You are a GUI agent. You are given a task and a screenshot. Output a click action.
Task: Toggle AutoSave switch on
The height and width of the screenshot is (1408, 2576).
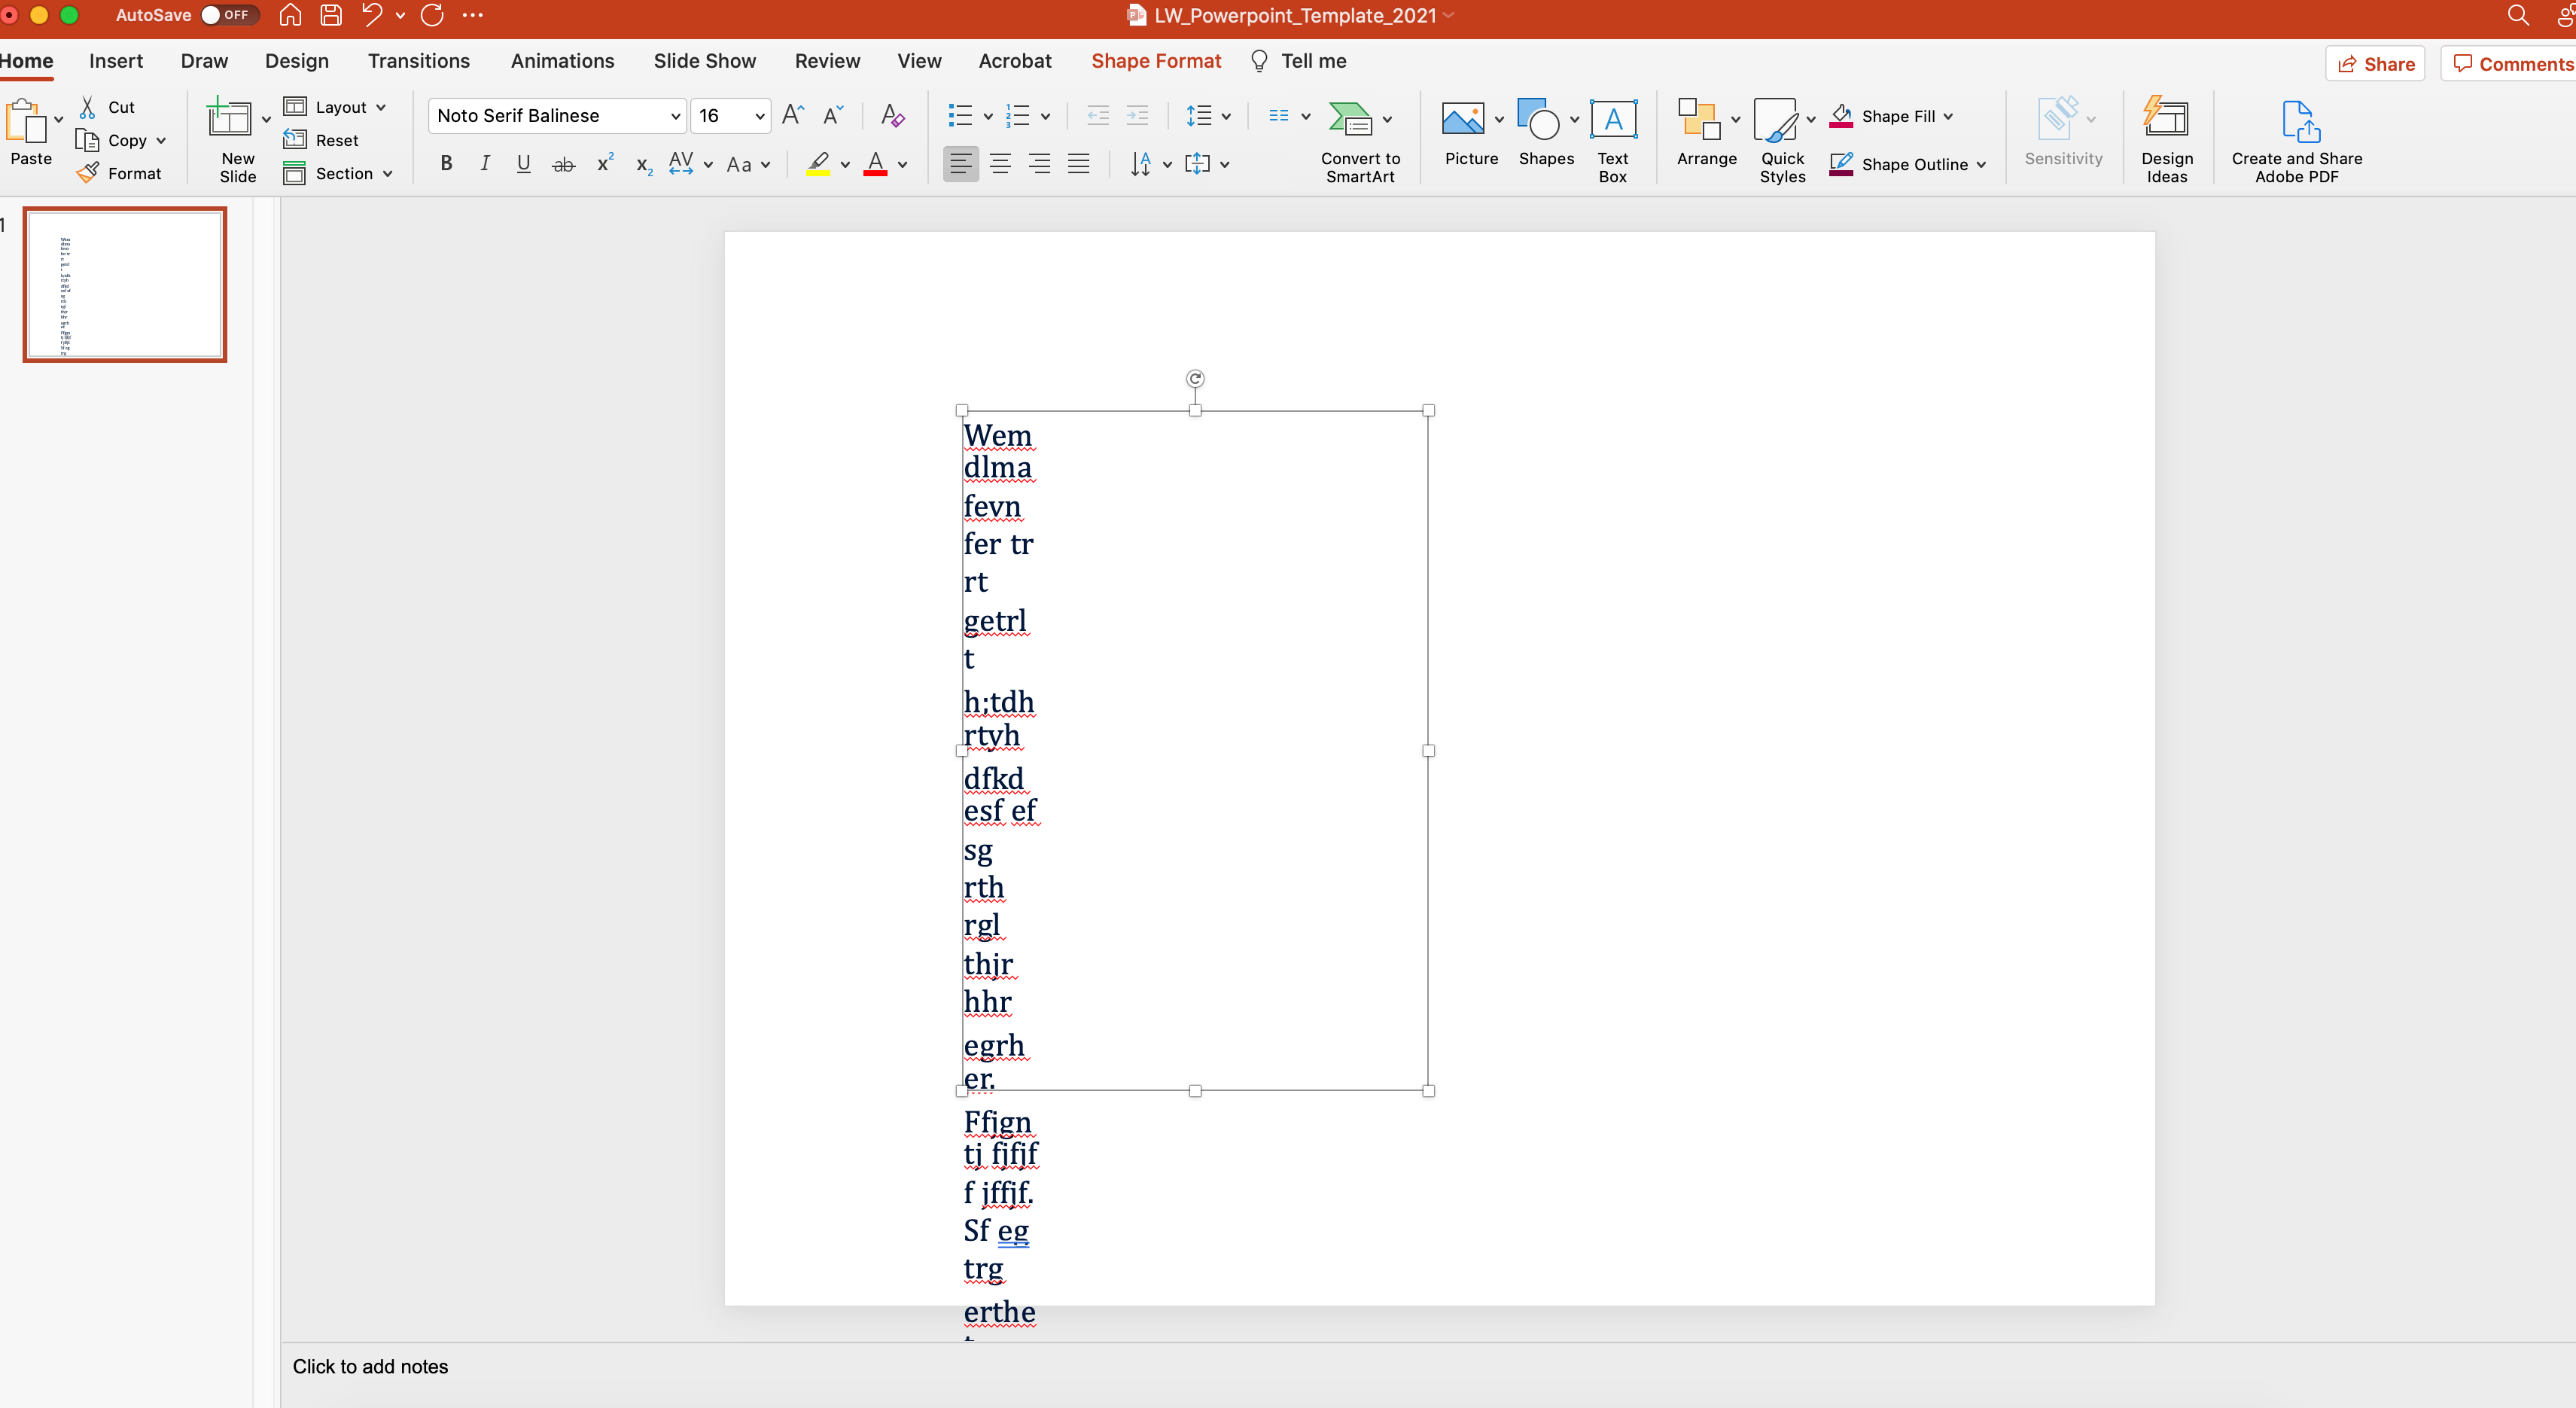pos(229,15)
